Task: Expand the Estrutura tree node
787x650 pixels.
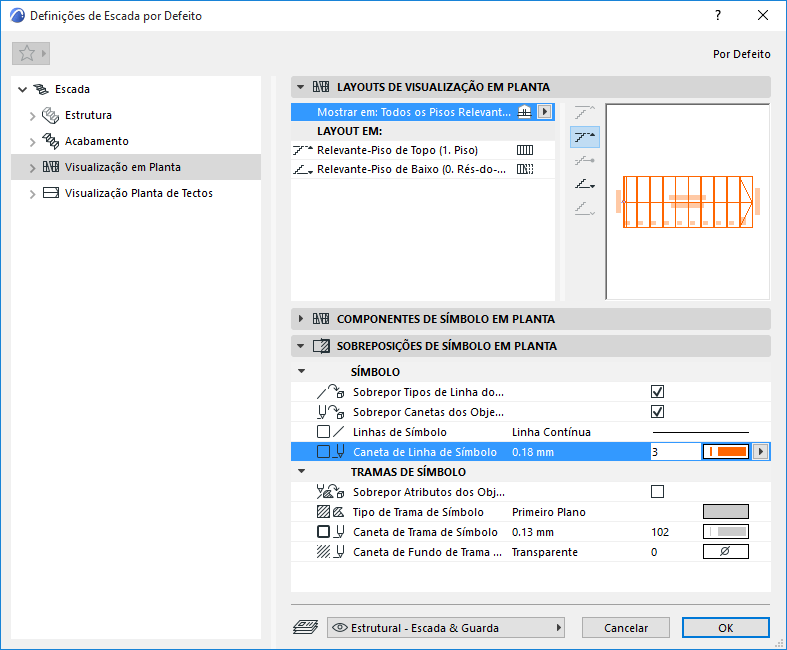Action: pos(33,116)
